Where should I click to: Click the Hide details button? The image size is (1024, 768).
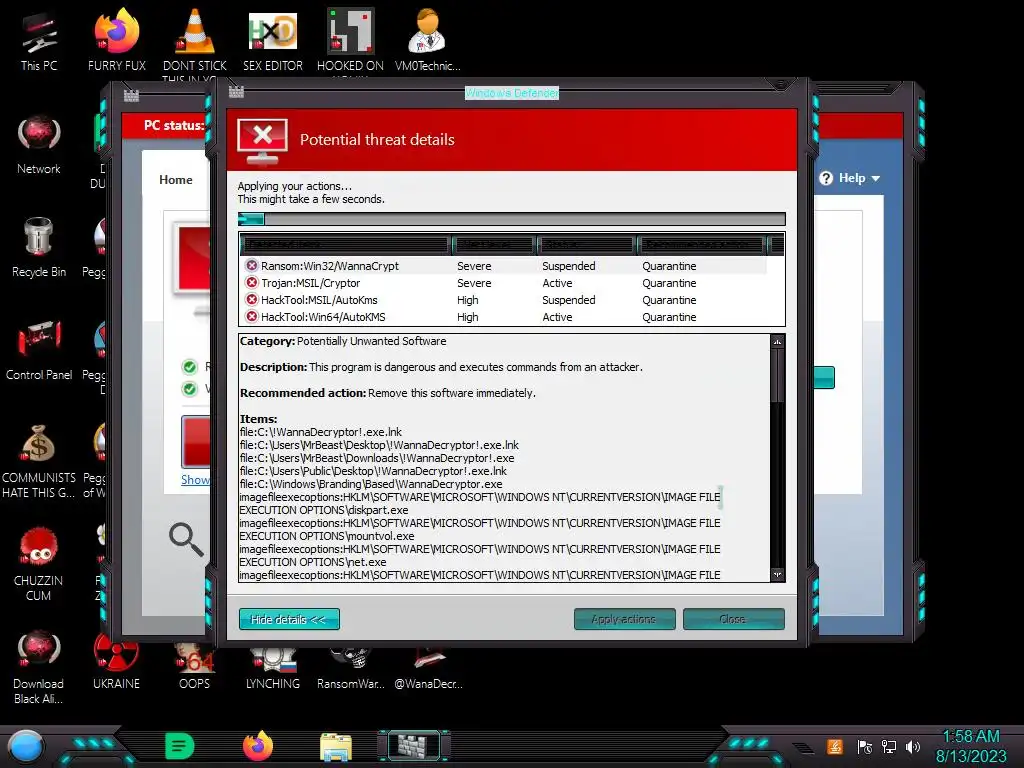pyautogui.click(x=289, y=619)
